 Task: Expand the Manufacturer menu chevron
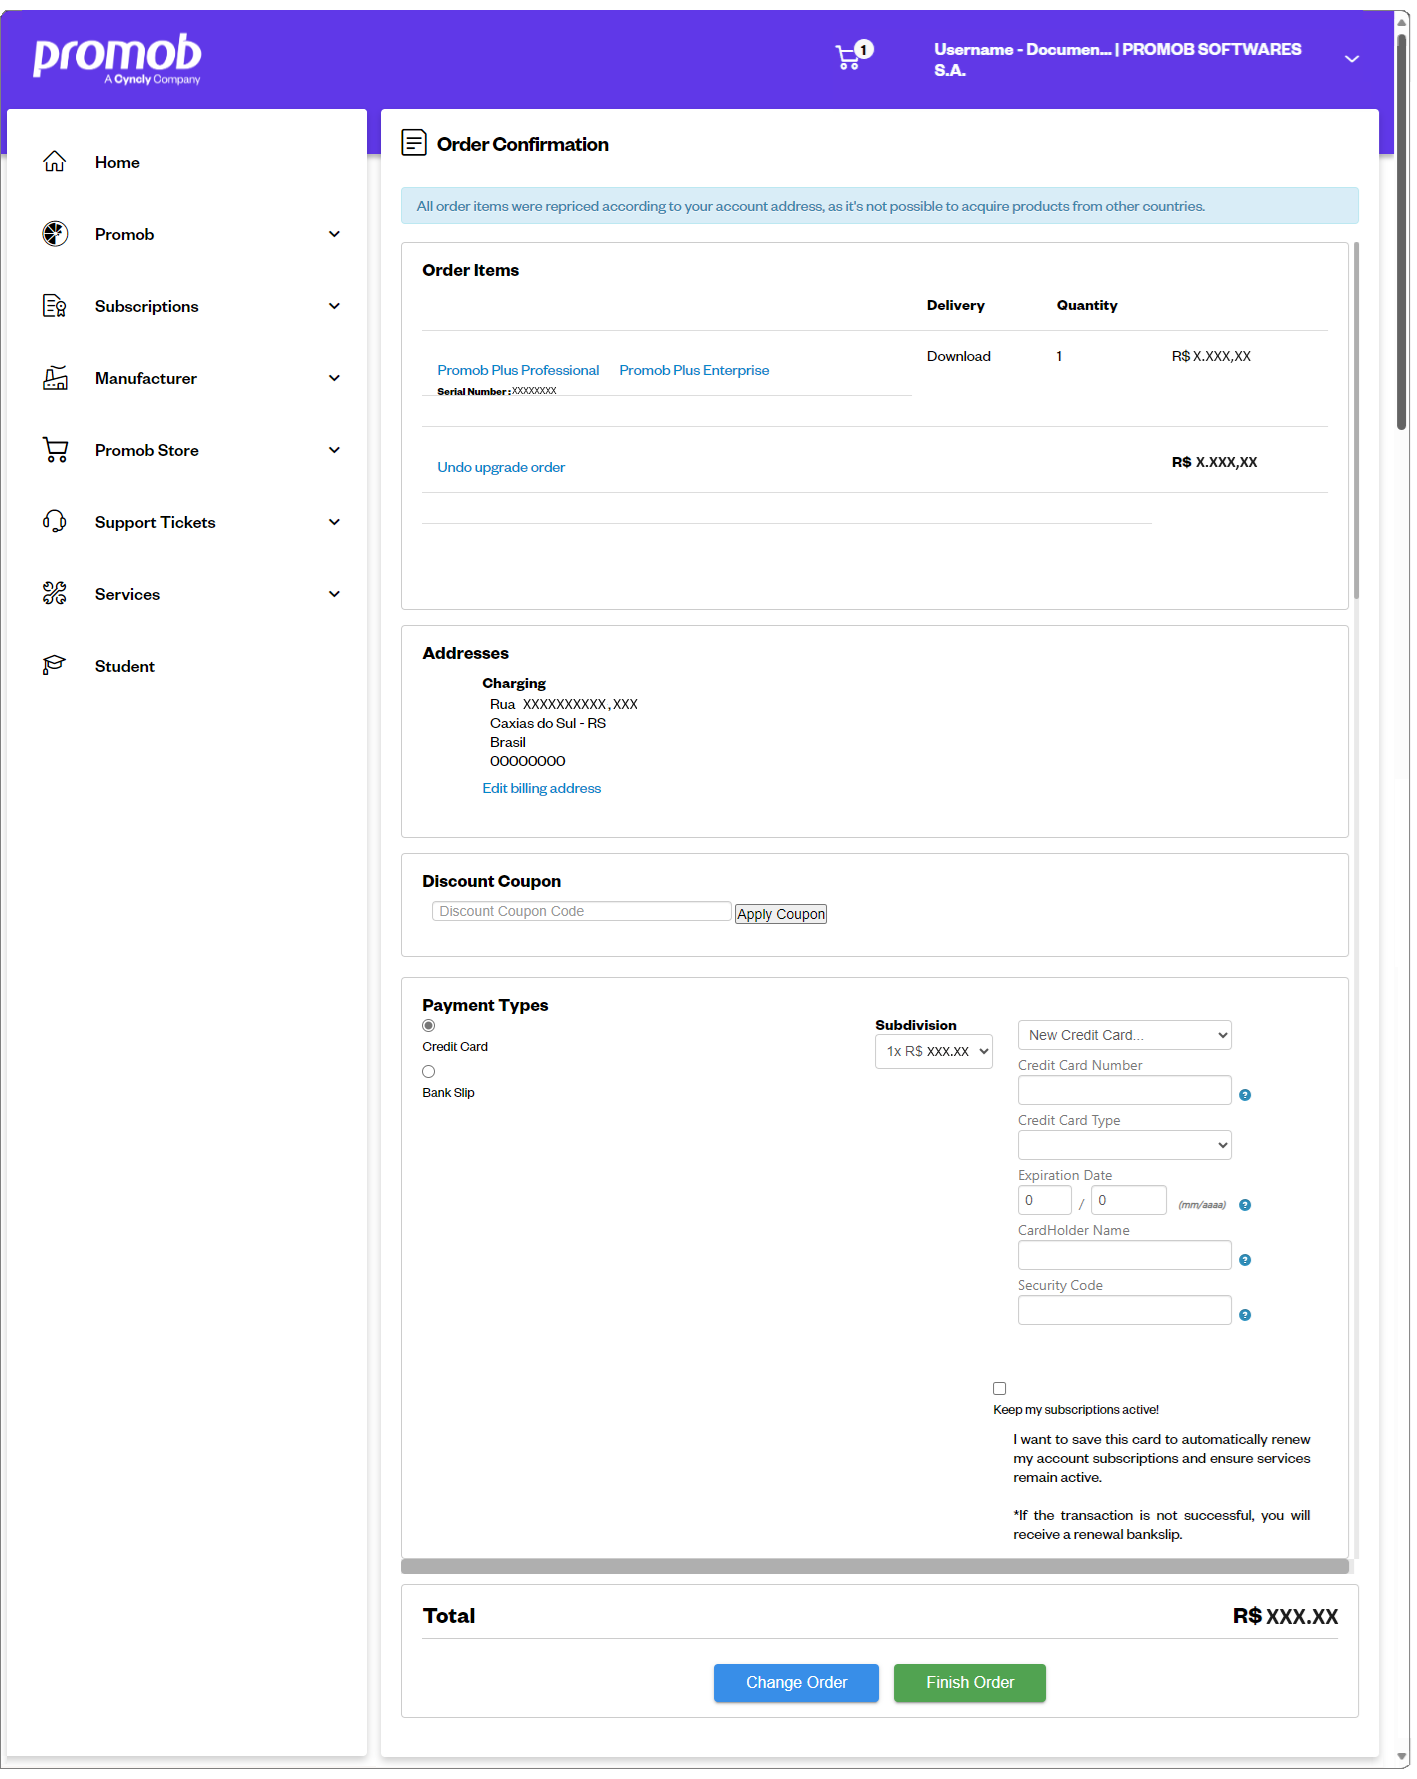click(x=334, y=378)
